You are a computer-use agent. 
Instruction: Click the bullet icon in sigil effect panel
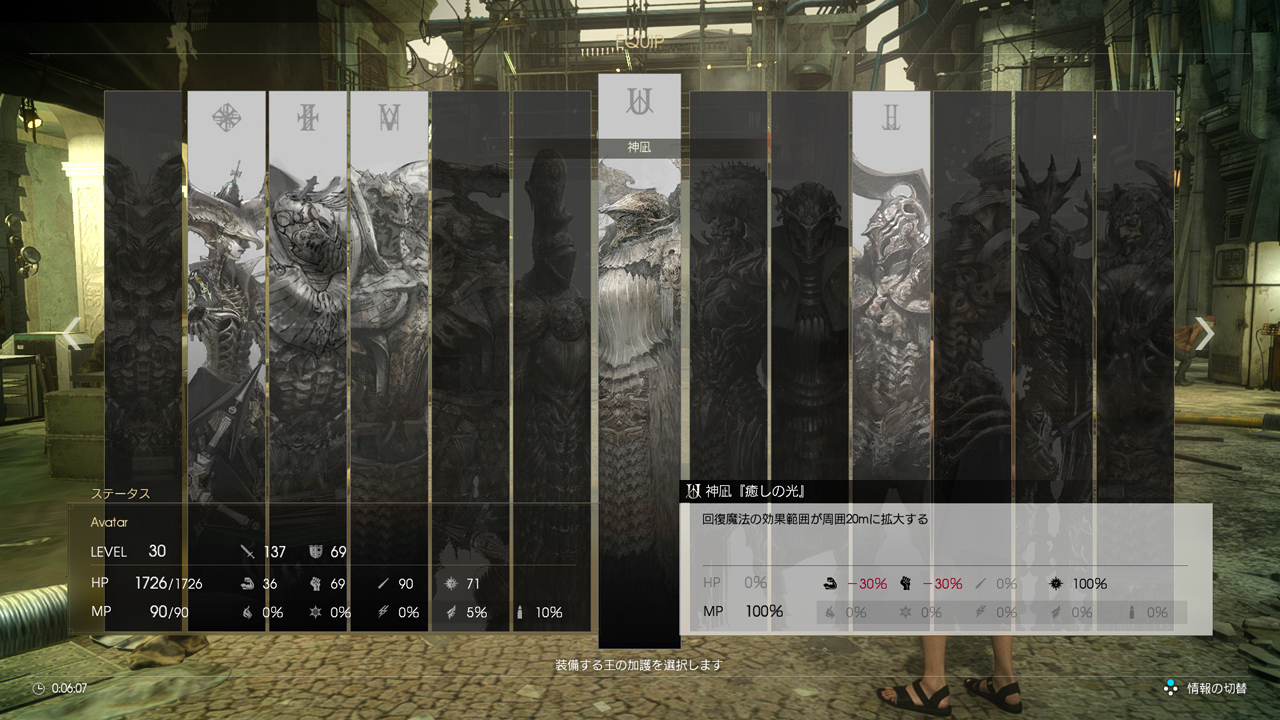pyautogui.click(x=1133, y=612)
